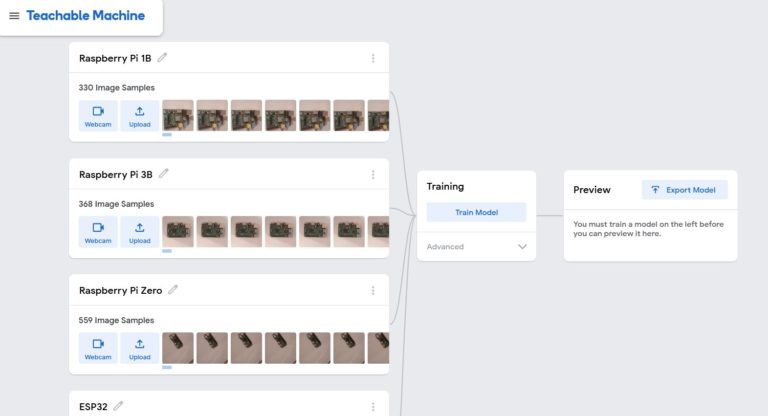
Task: Upload images to Raspberry Pi Zero class
Action: 140,348
